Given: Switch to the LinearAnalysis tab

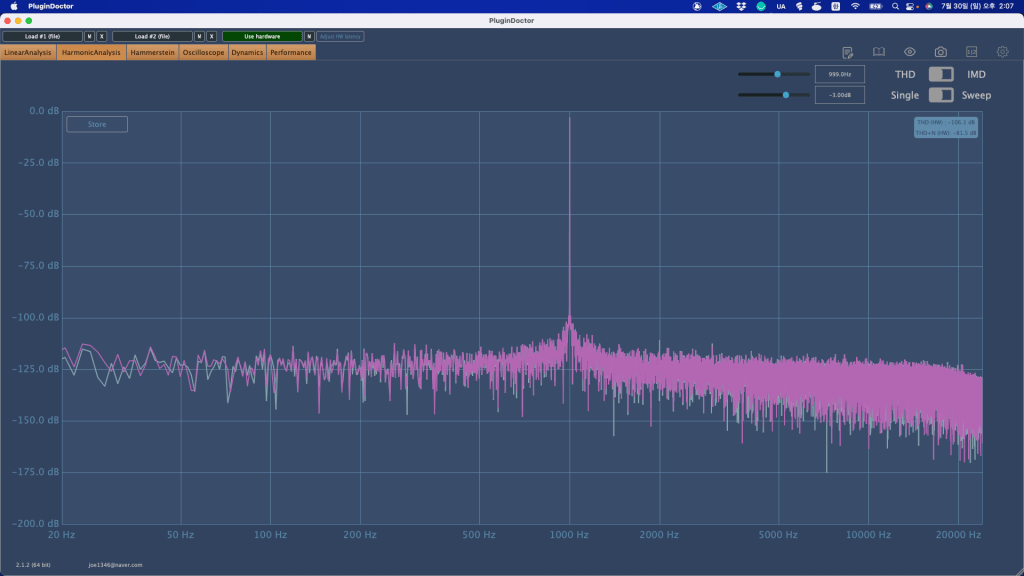Looking at the screenshot, I should (x=28, y=52).
